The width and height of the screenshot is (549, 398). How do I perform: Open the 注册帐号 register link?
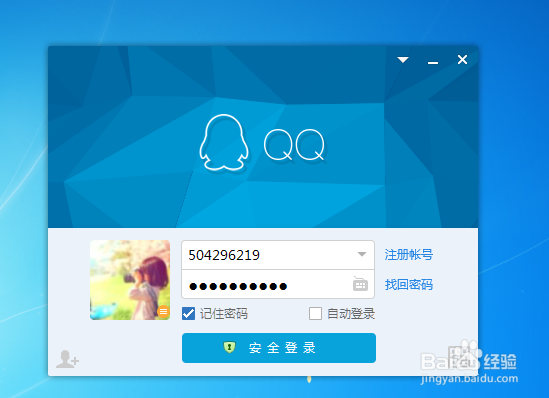pos(409,254)
